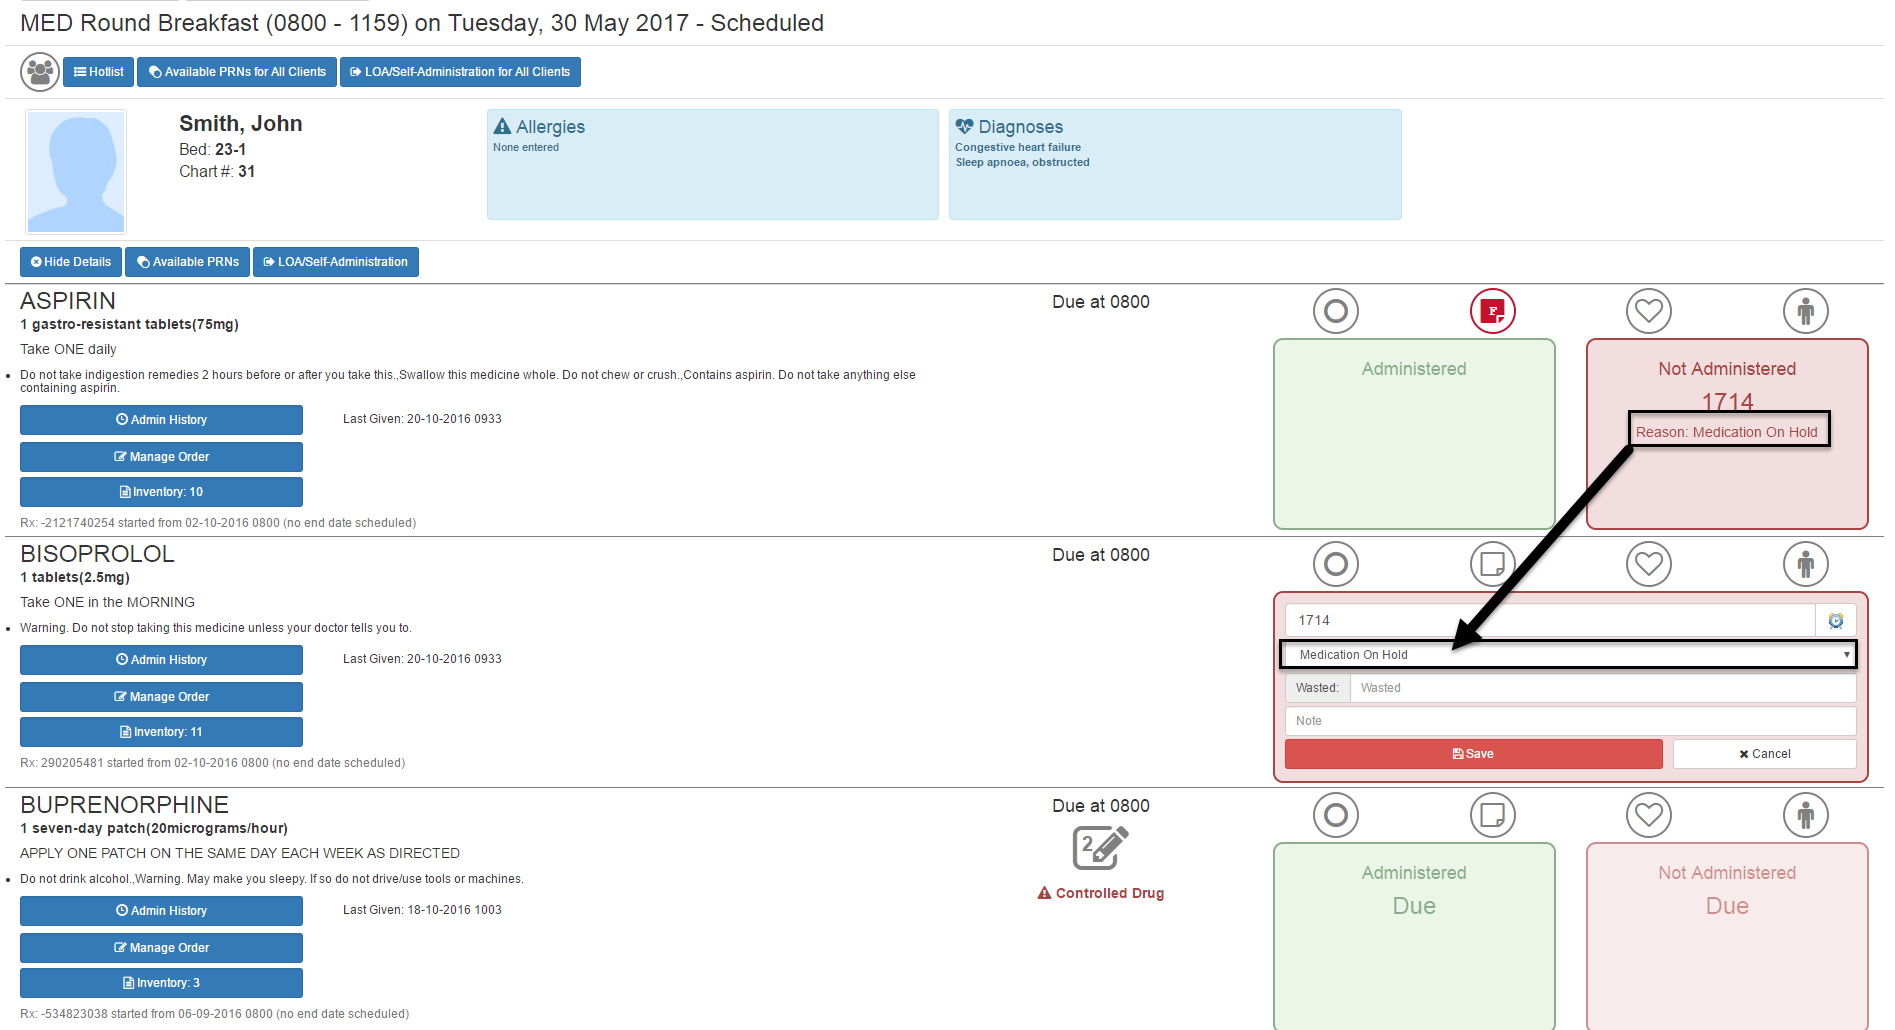Viewport: 1895px width, 1030px height.
Task: Click the circle status icon for Aspirin
Action: click(1335, 311)
